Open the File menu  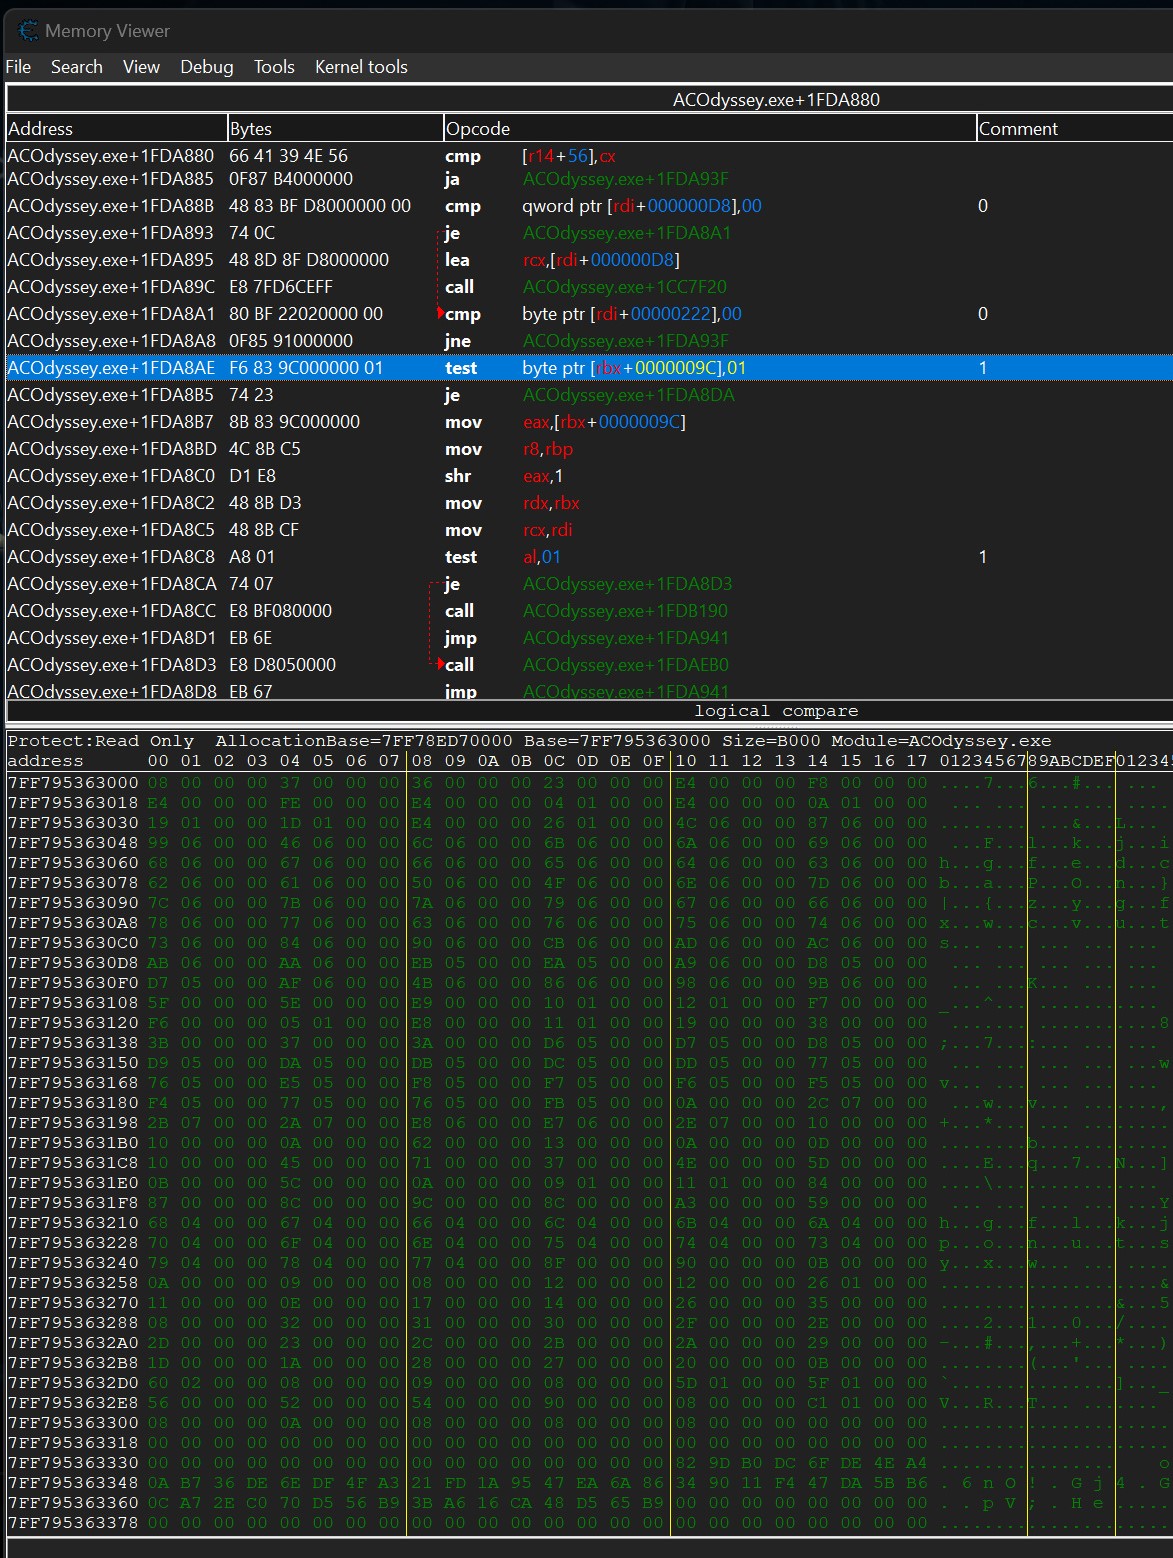18,67
